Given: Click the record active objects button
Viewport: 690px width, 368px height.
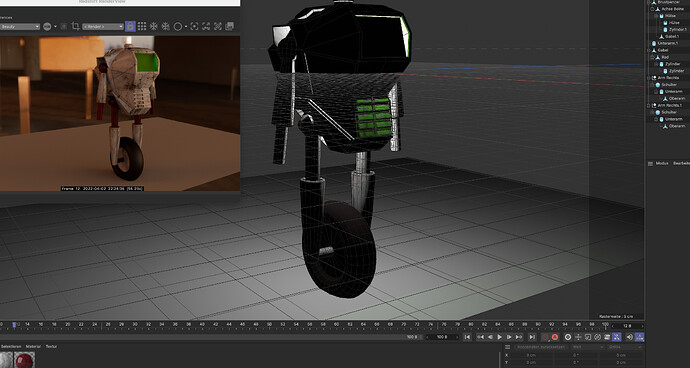Looking at the screenshot, I should 545,337.
